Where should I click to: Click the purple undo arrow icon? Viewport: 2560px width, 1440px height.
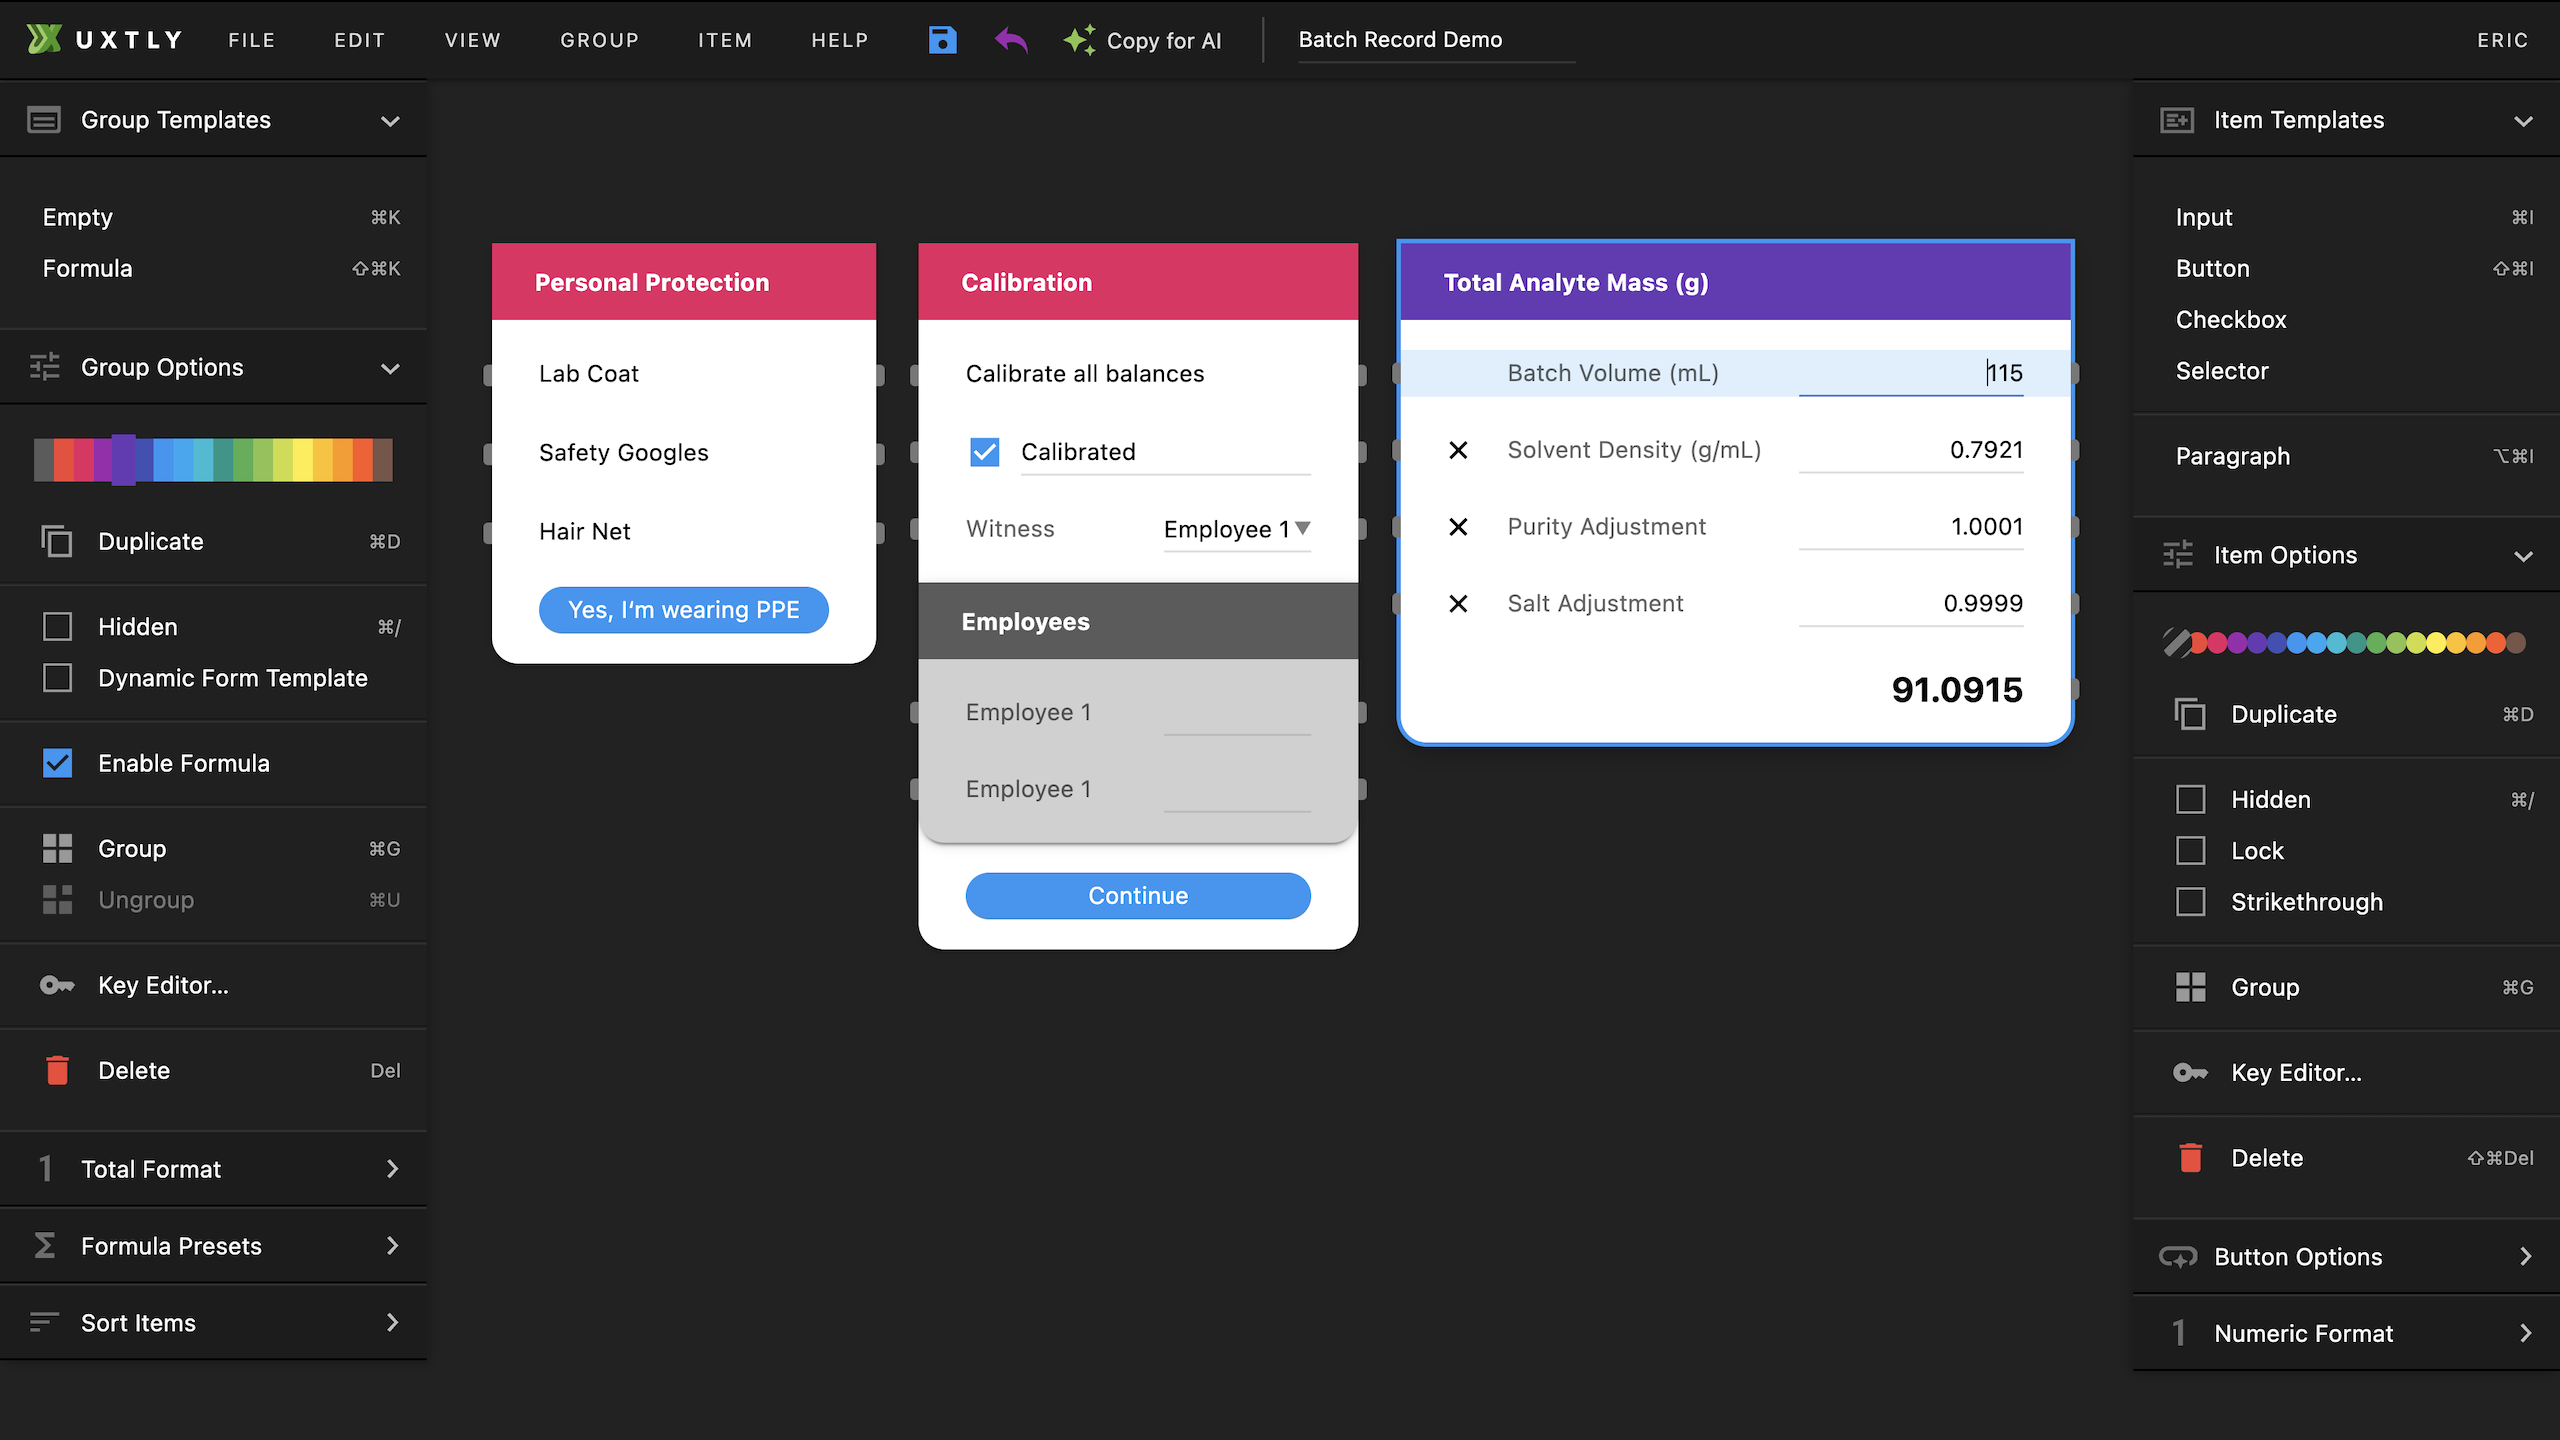[x=1011, y=40]
